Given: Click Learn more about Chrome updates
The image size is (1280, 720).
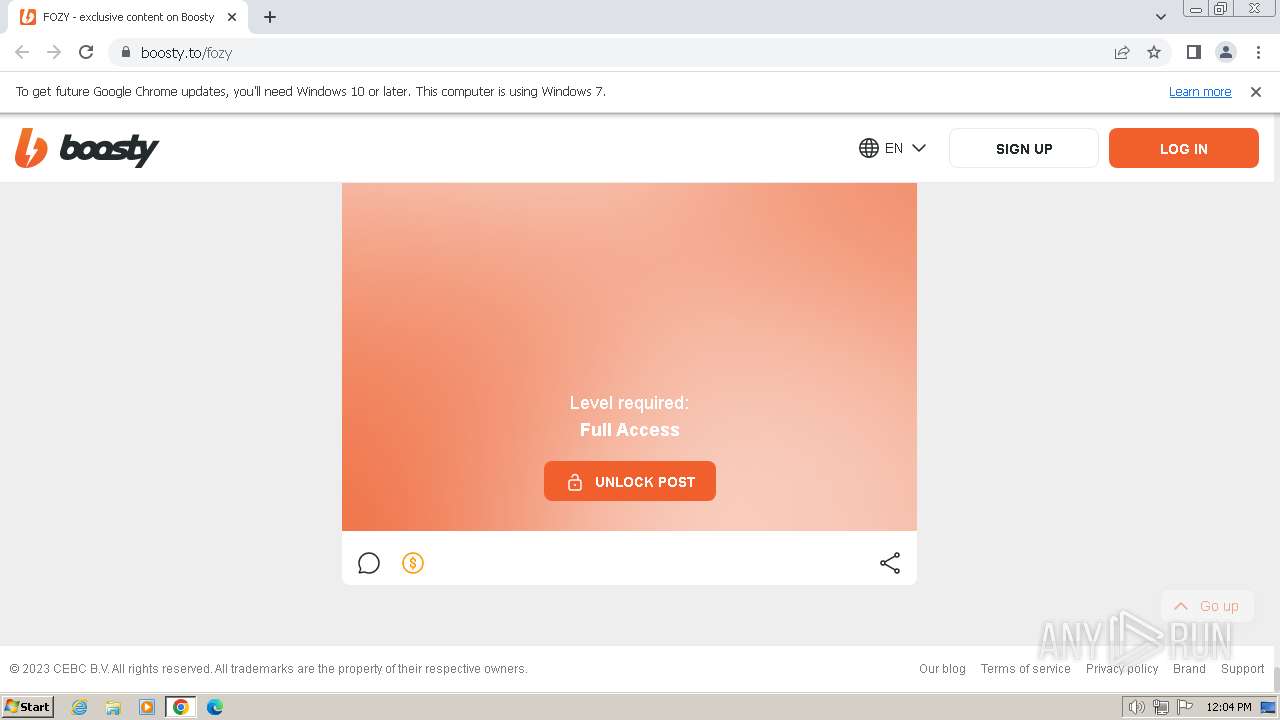Looking at the screenshot, I should coord(1200,91).
